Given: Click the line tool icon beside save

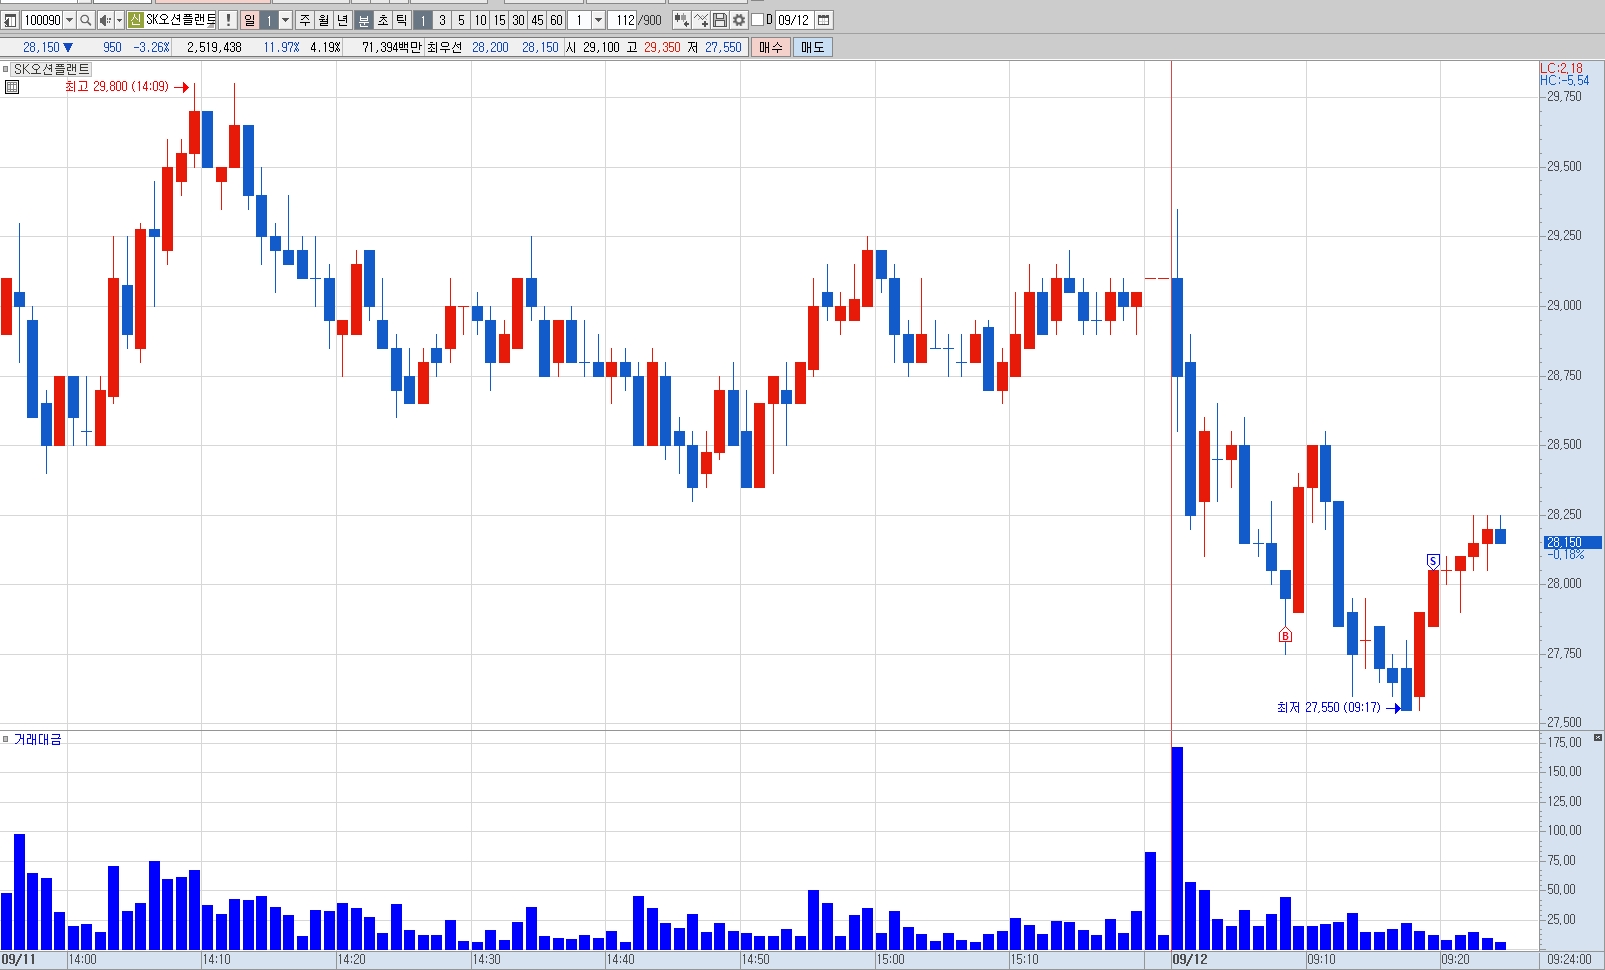Looking at the screenshot, I should (701, 20).
